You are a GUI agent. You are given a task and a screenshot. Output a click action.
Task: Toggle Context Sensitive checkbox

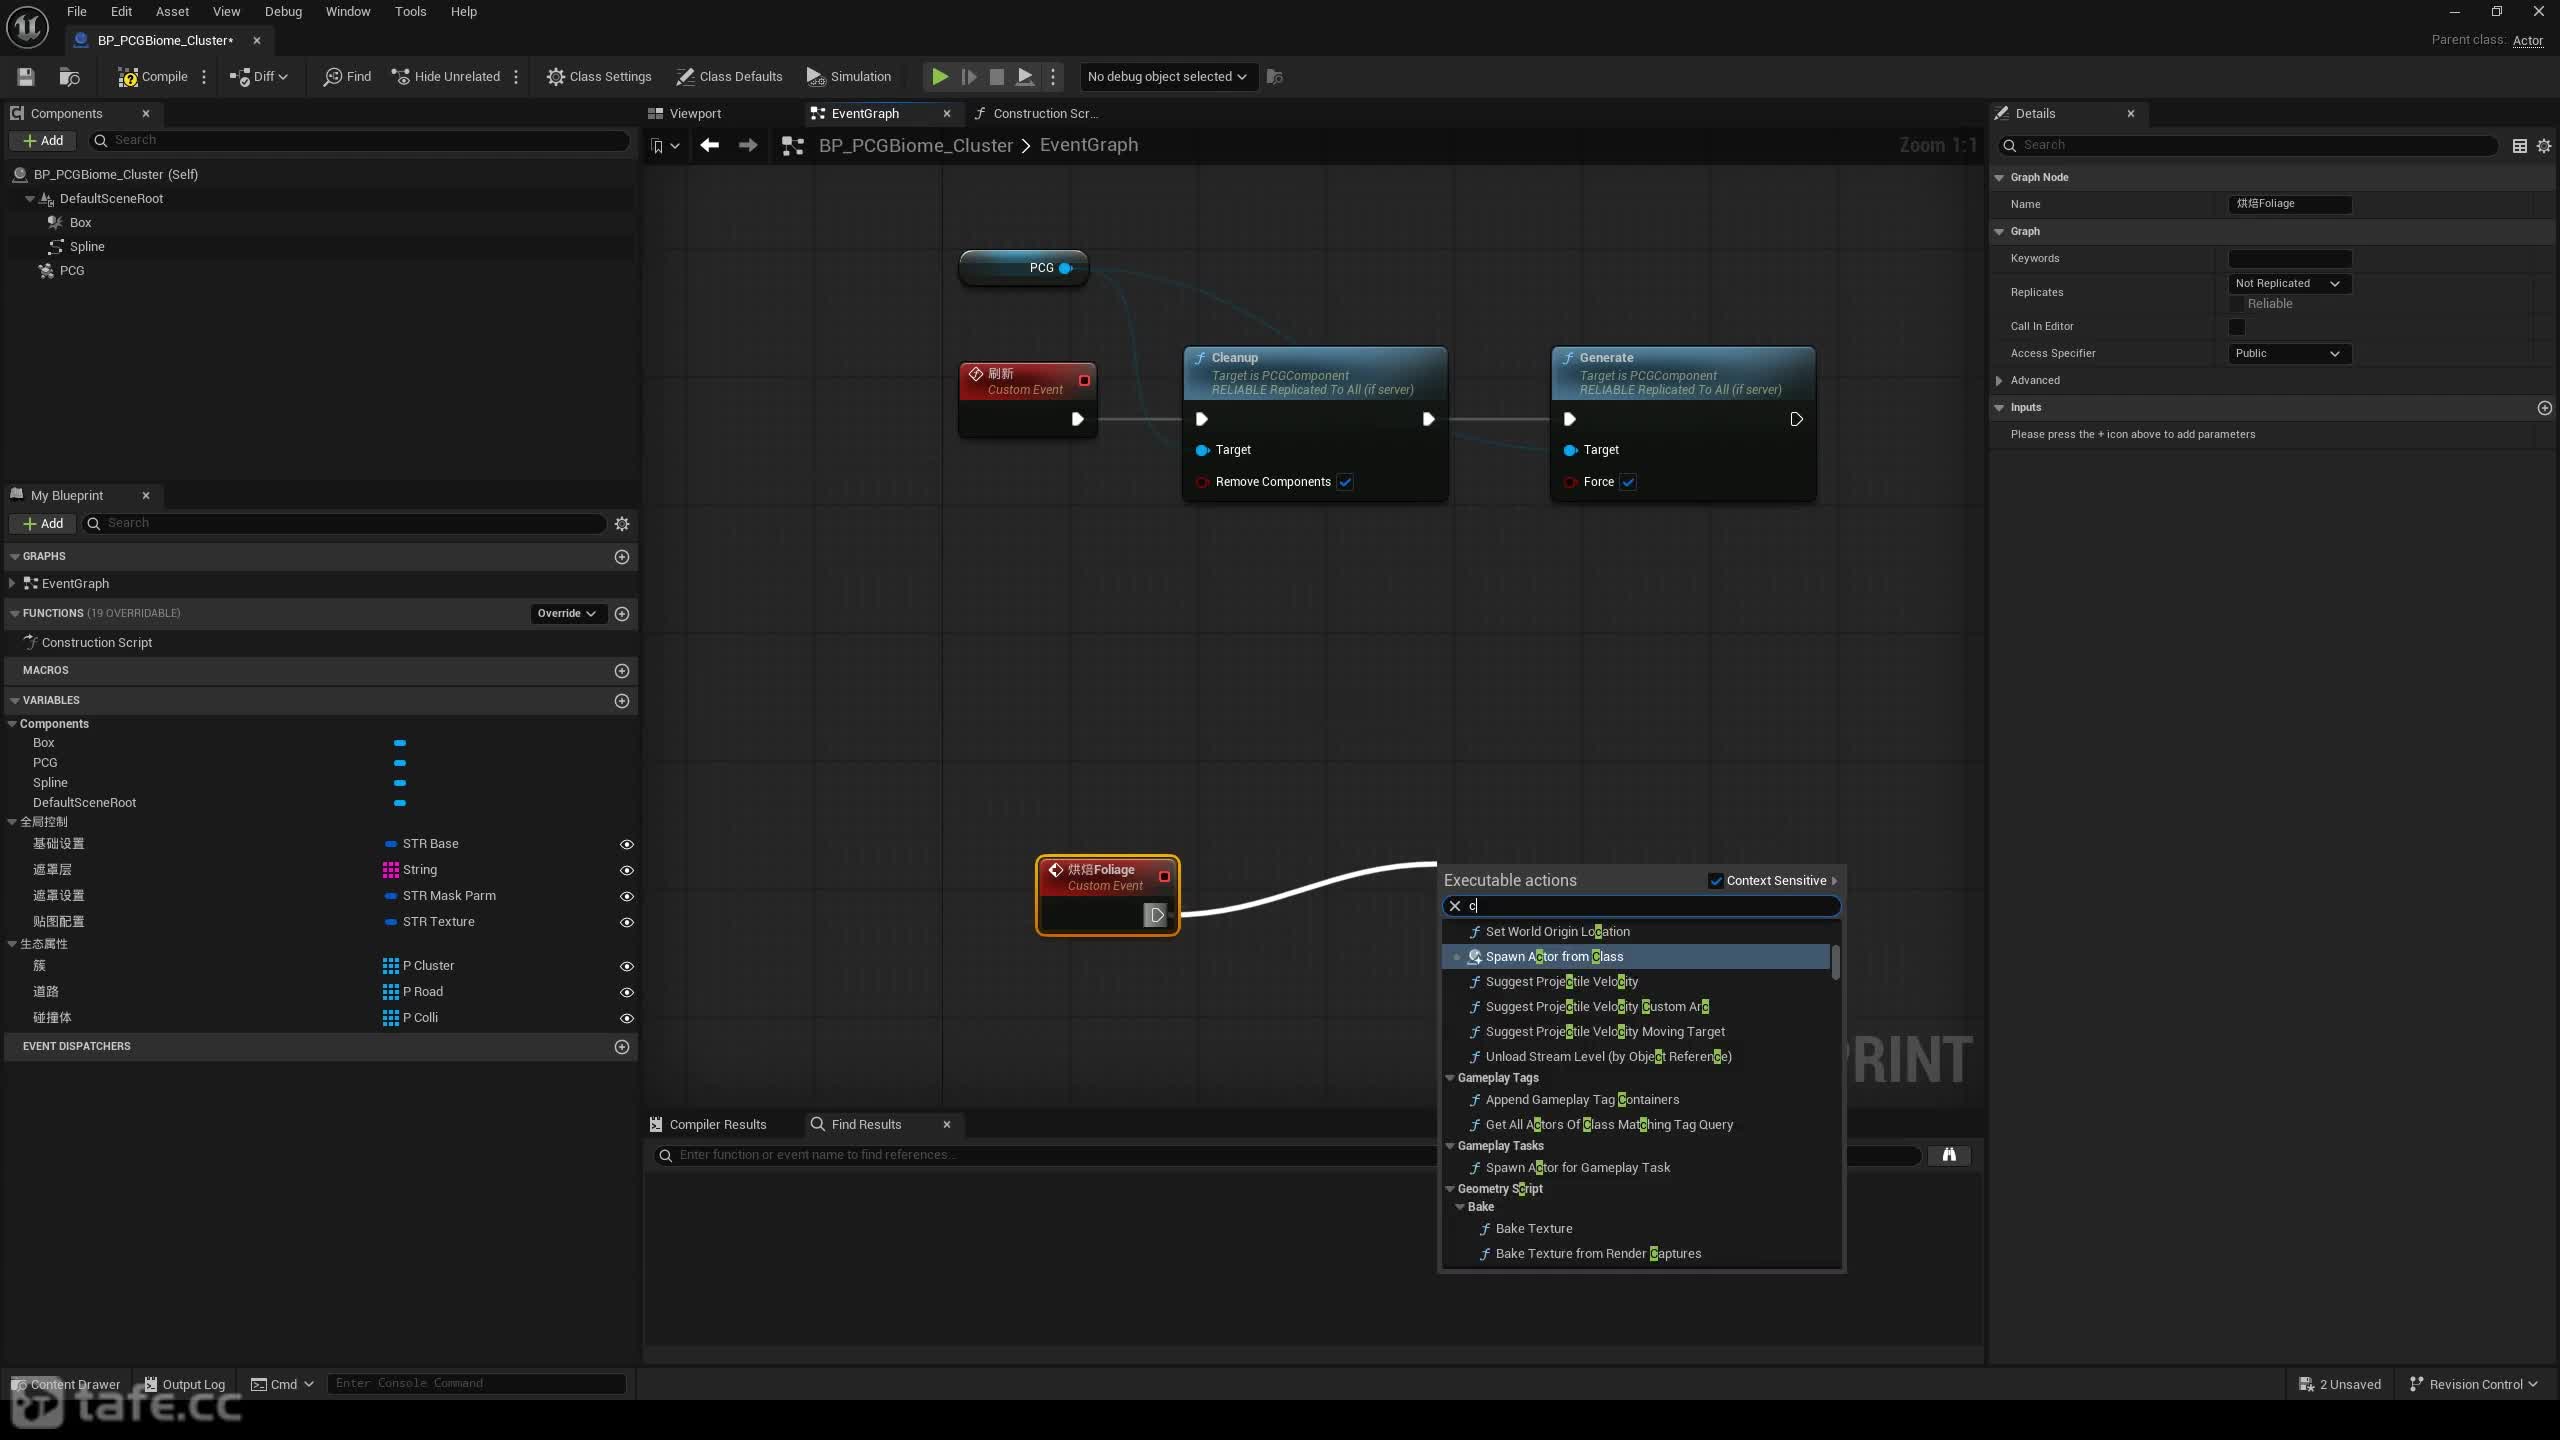pyautogui.click(x=1716, y=880)
